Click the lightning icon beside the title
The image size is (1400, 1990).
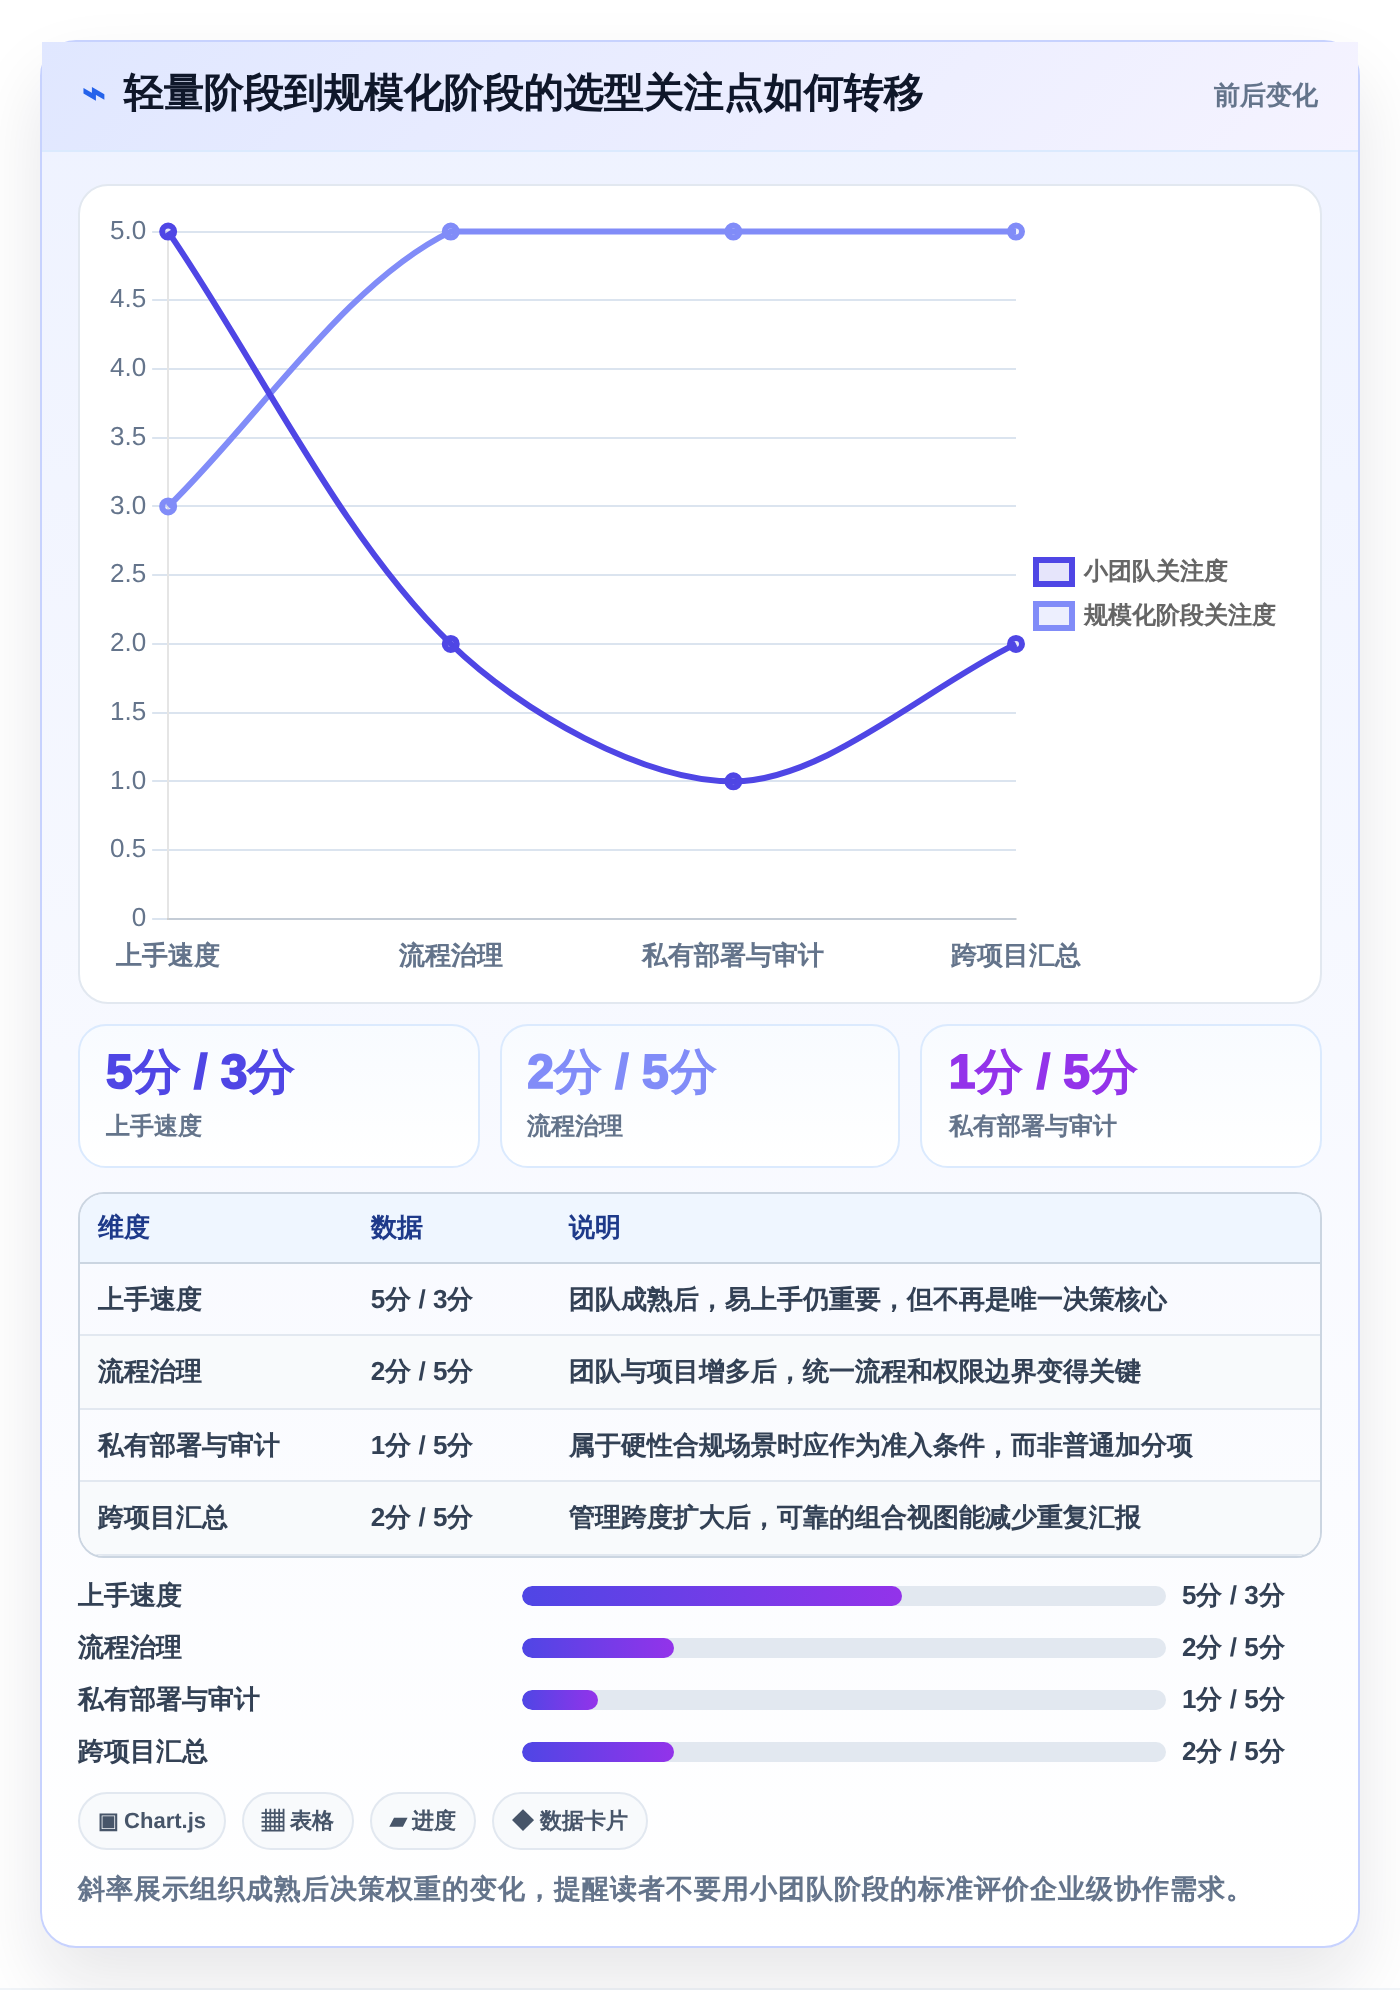pos(93,95)
